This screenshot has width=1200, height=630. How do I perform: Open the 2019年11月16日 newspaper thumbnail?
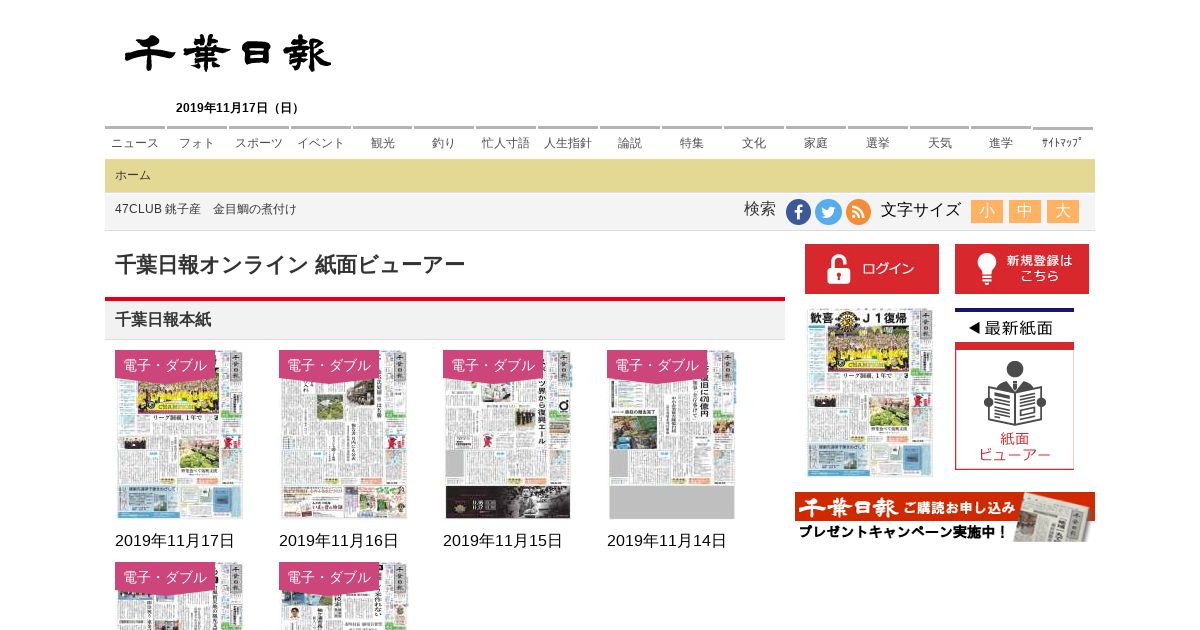tap(343, 434)
